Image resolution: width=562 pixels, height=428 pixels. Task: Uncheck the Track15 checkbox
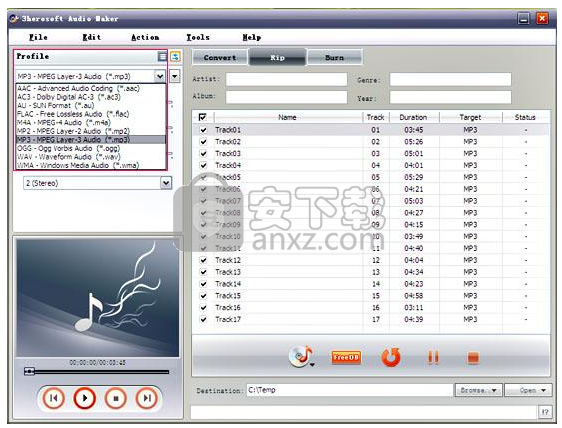(x=203, y=295)
